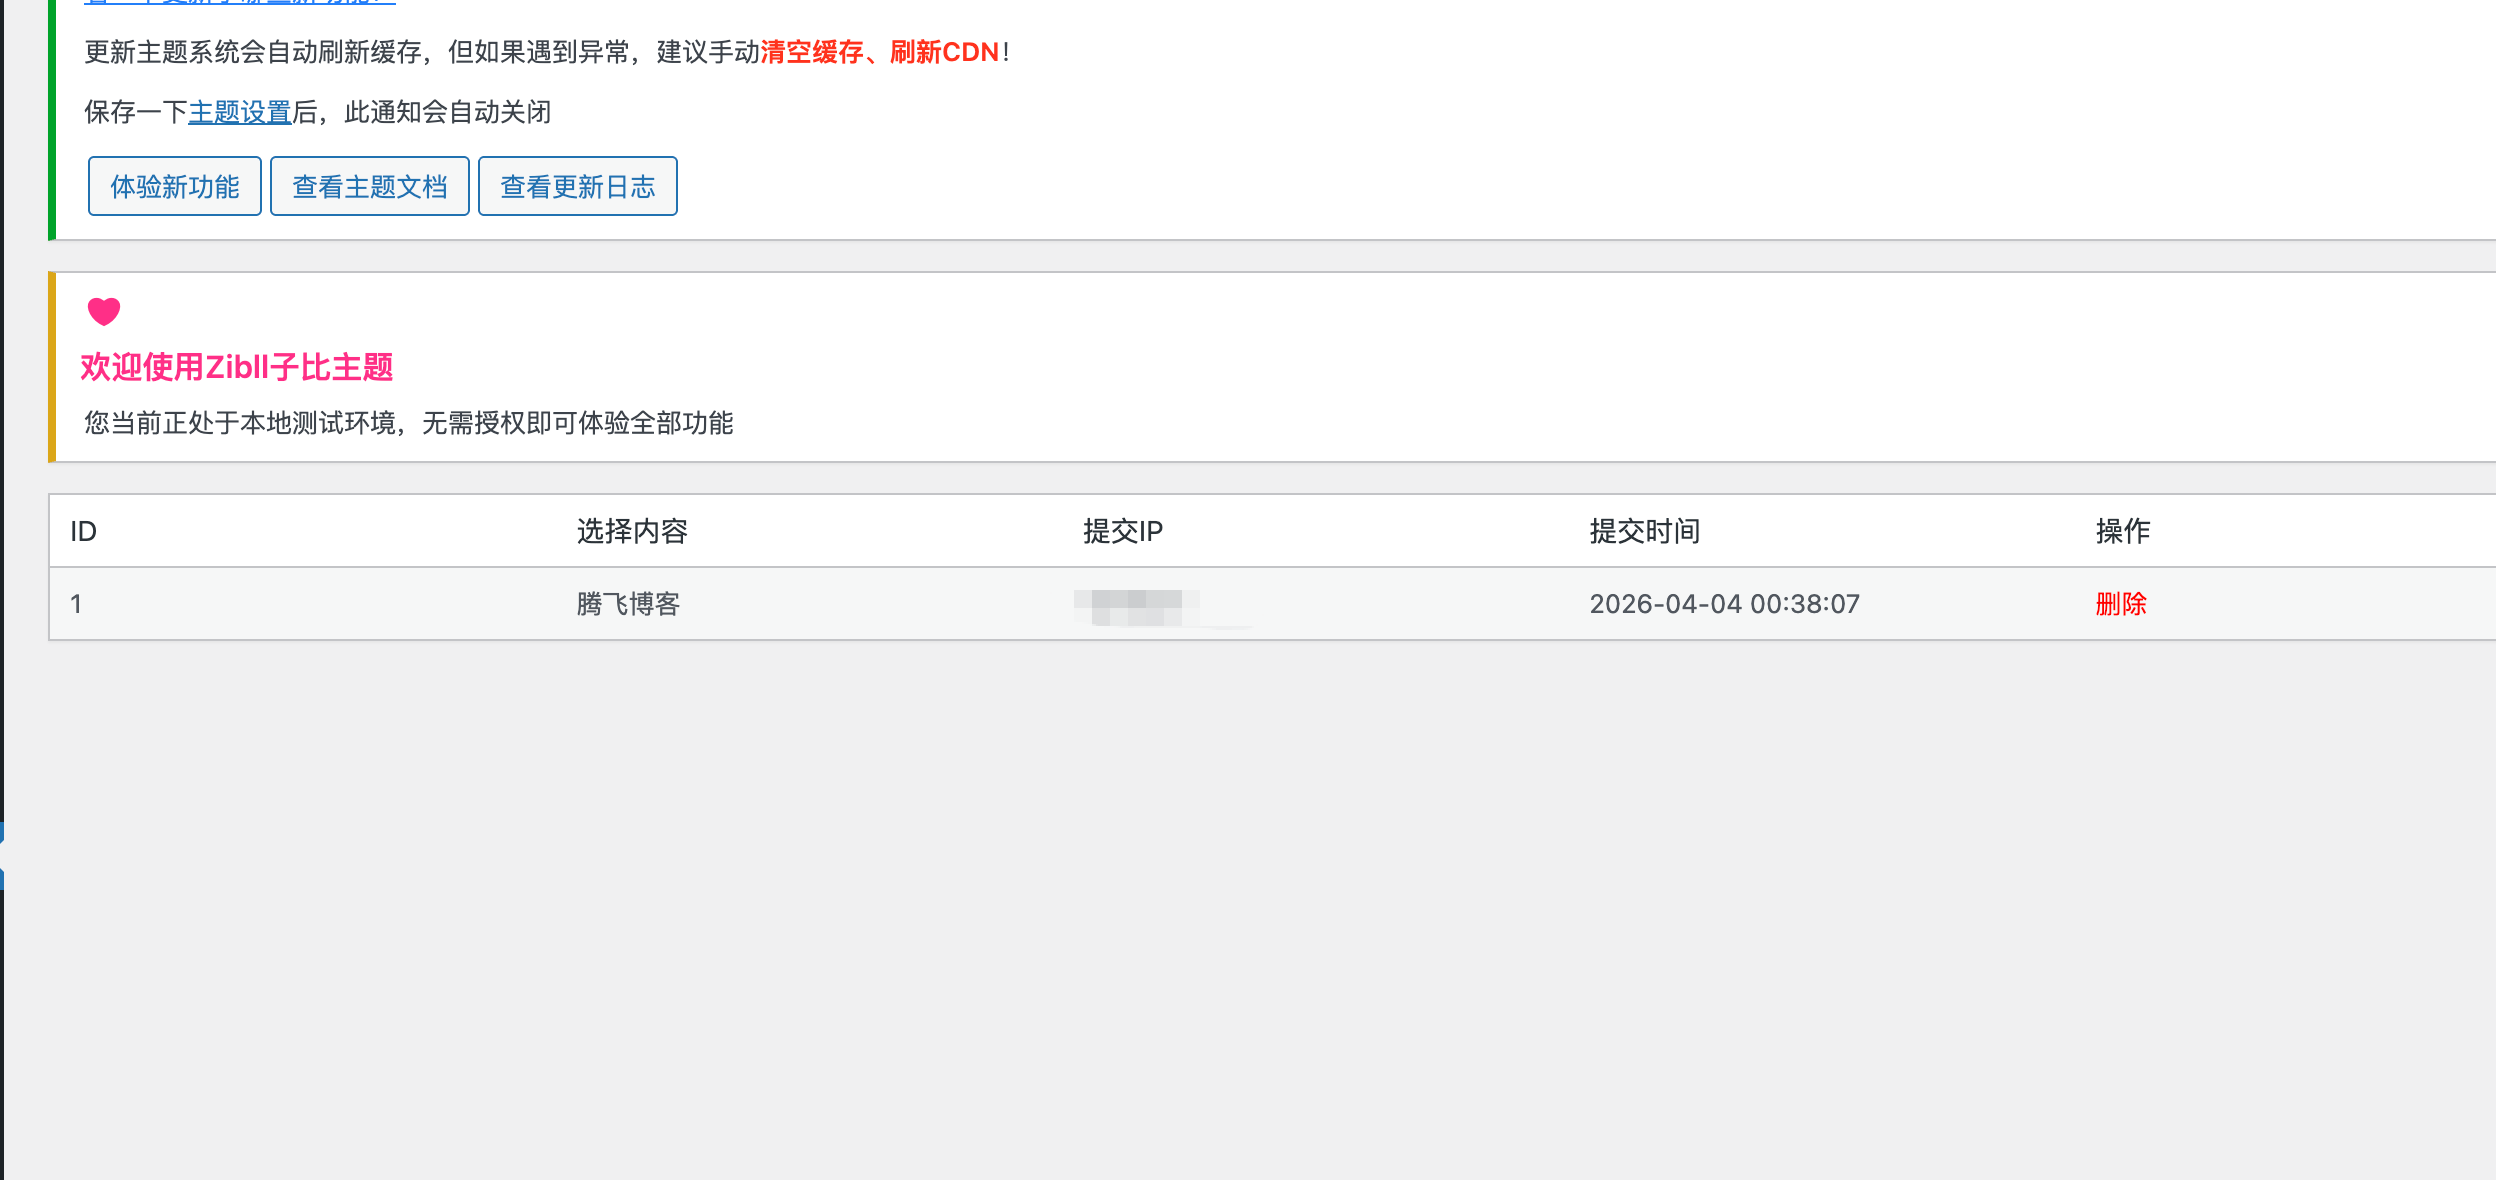Click the 腾飞博客 entry in the table

pyautogui.click(x=626, y=604)
